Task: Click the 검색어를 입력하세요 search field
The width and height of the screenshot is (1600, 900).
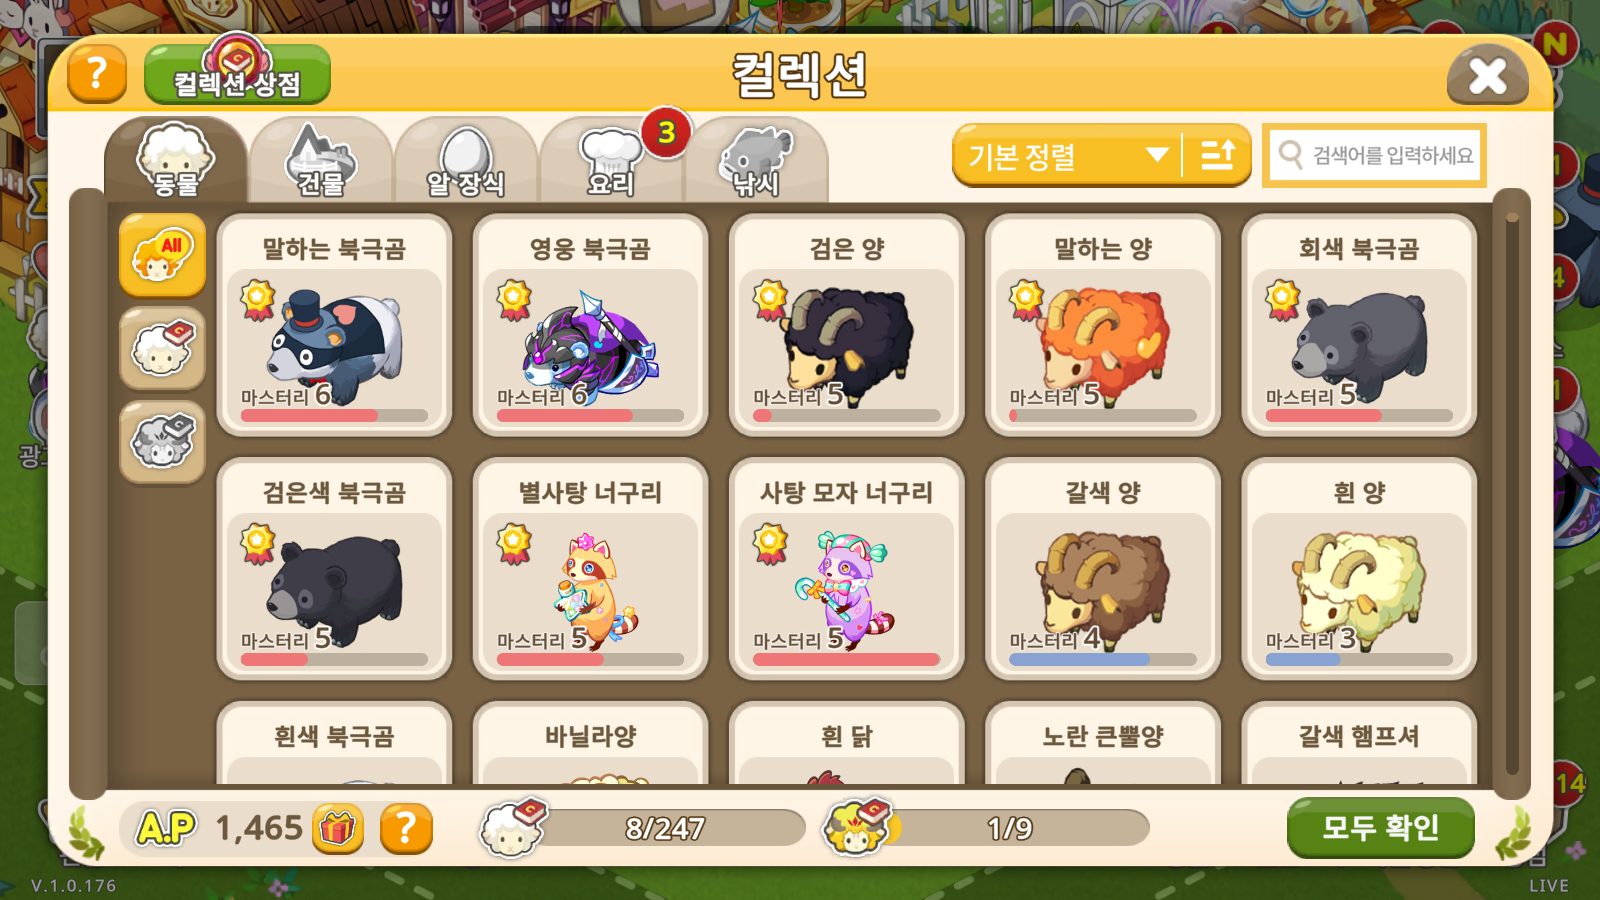Action: coord(1374,155)
